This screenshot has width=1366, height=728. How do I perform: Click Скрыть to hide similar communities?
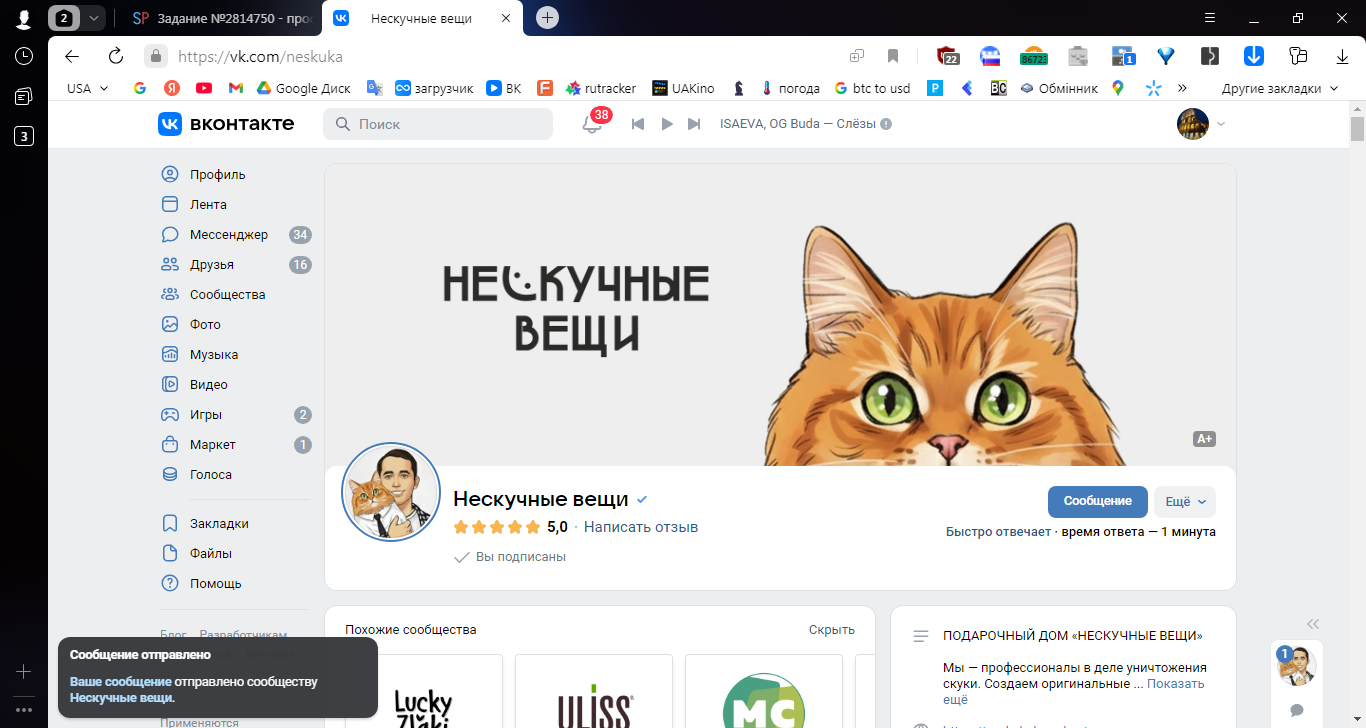[832, 630]
